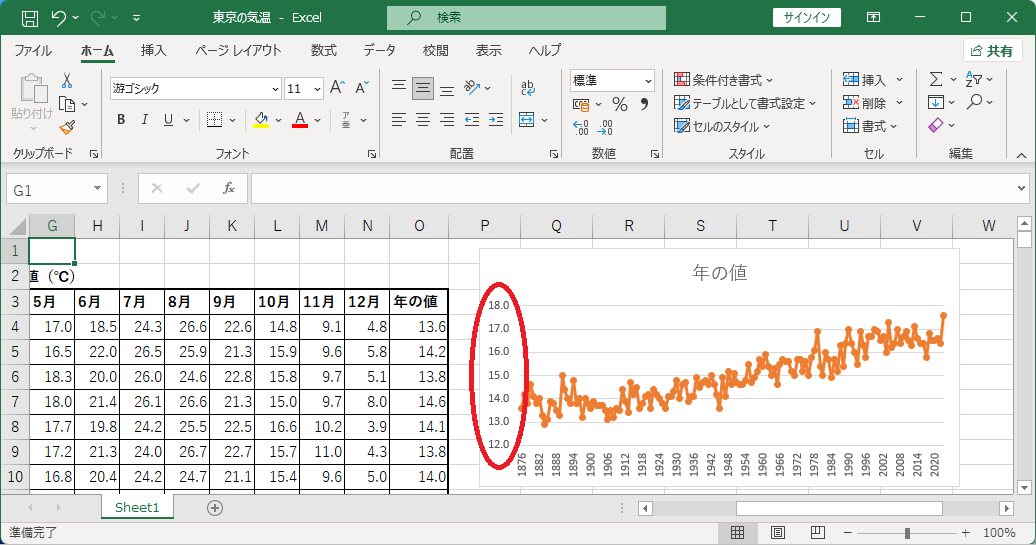Viewport: 1036px width, 545px height.
Task: Open the Name Box dropdown arrow
Action: tap(97, 189)
